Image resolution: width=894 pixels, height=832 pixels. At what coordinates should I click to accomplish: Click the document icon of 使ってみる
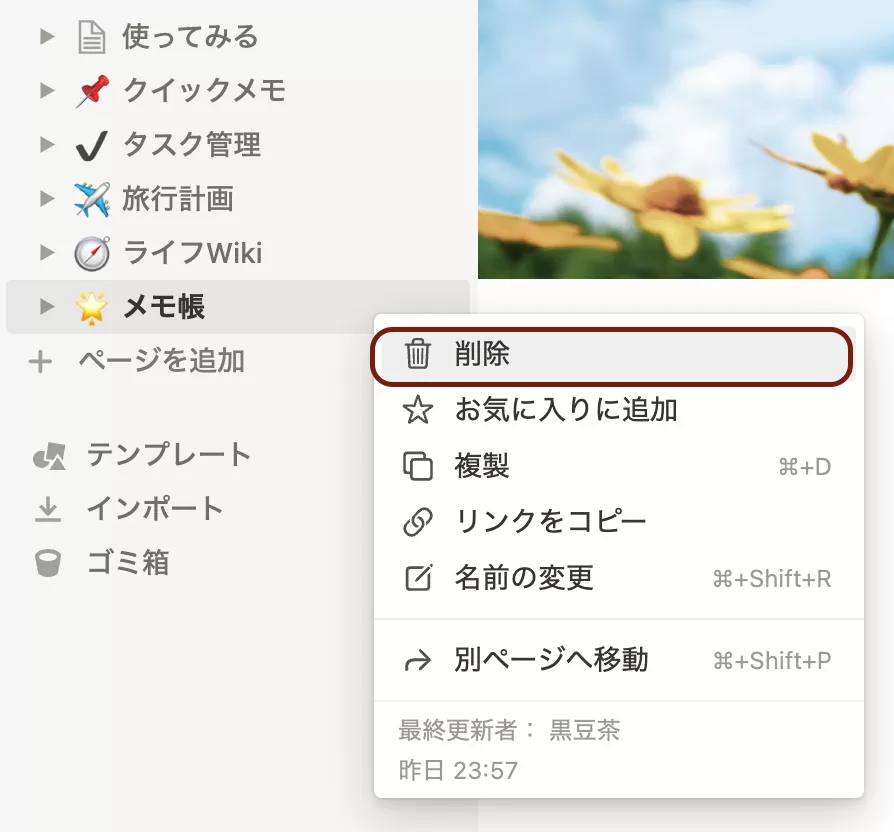click(x=91, y=37)
